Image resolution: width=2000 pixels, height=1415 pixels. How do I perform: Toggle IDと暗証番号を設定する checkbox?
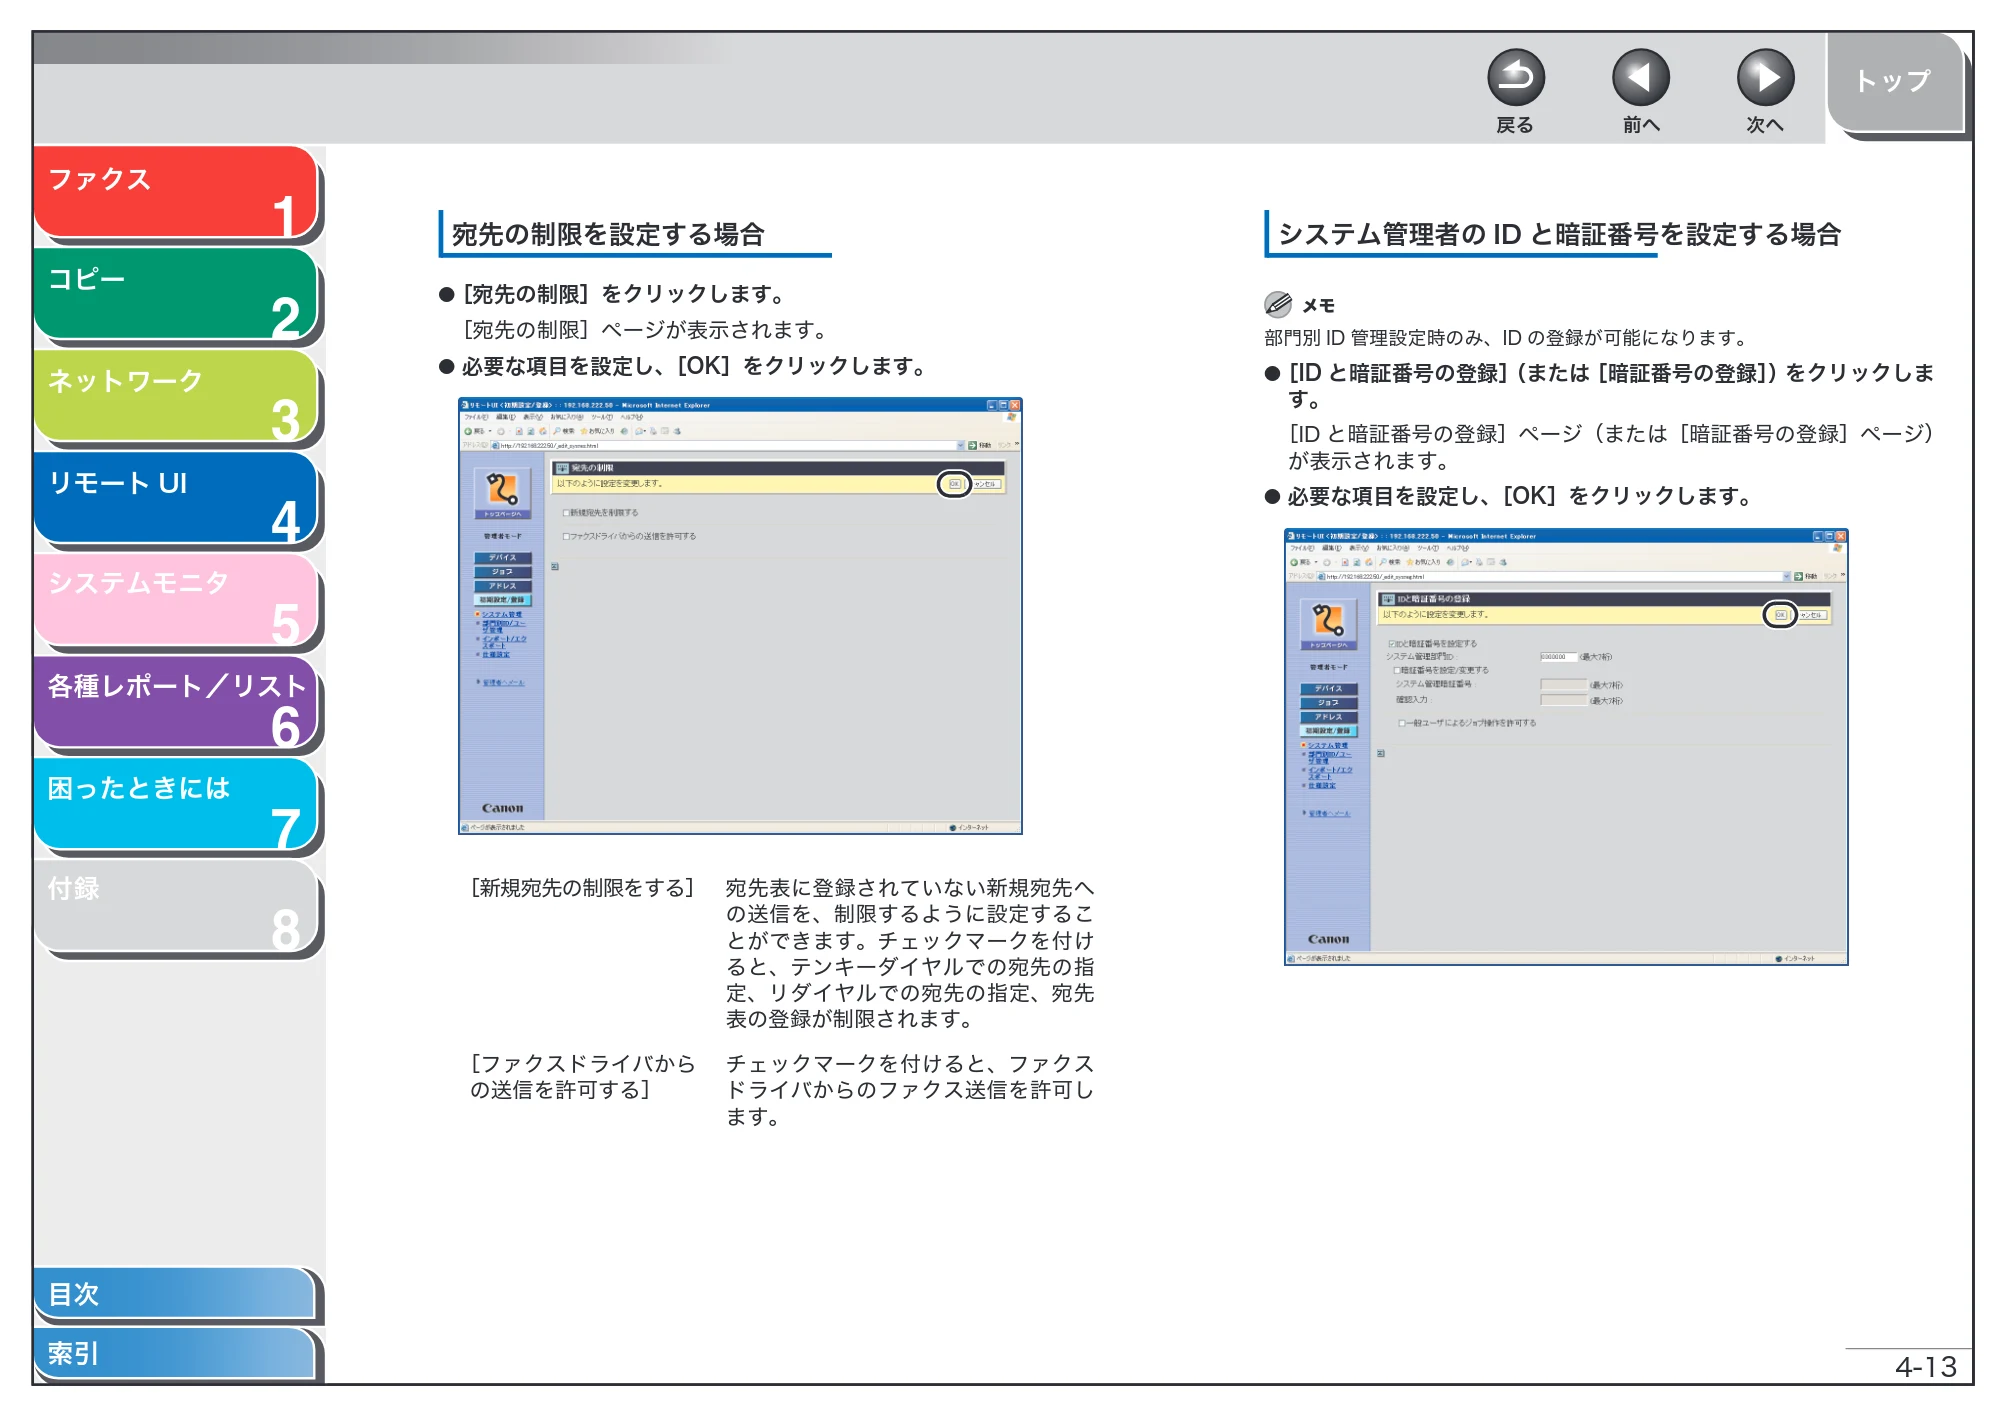tap(1392, 644)
